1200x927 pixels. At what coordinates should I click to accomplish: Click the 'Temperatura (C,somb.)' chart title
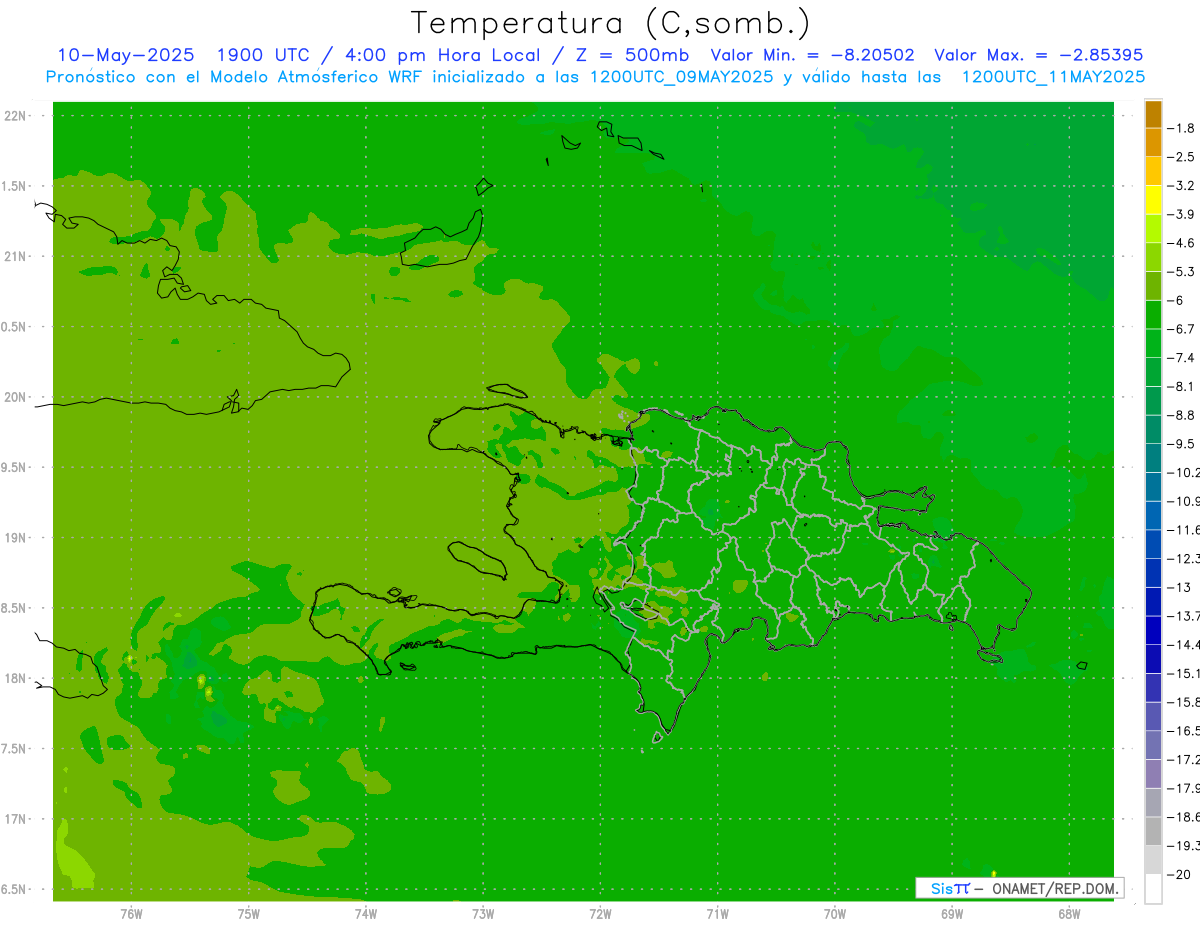point(611,23)
